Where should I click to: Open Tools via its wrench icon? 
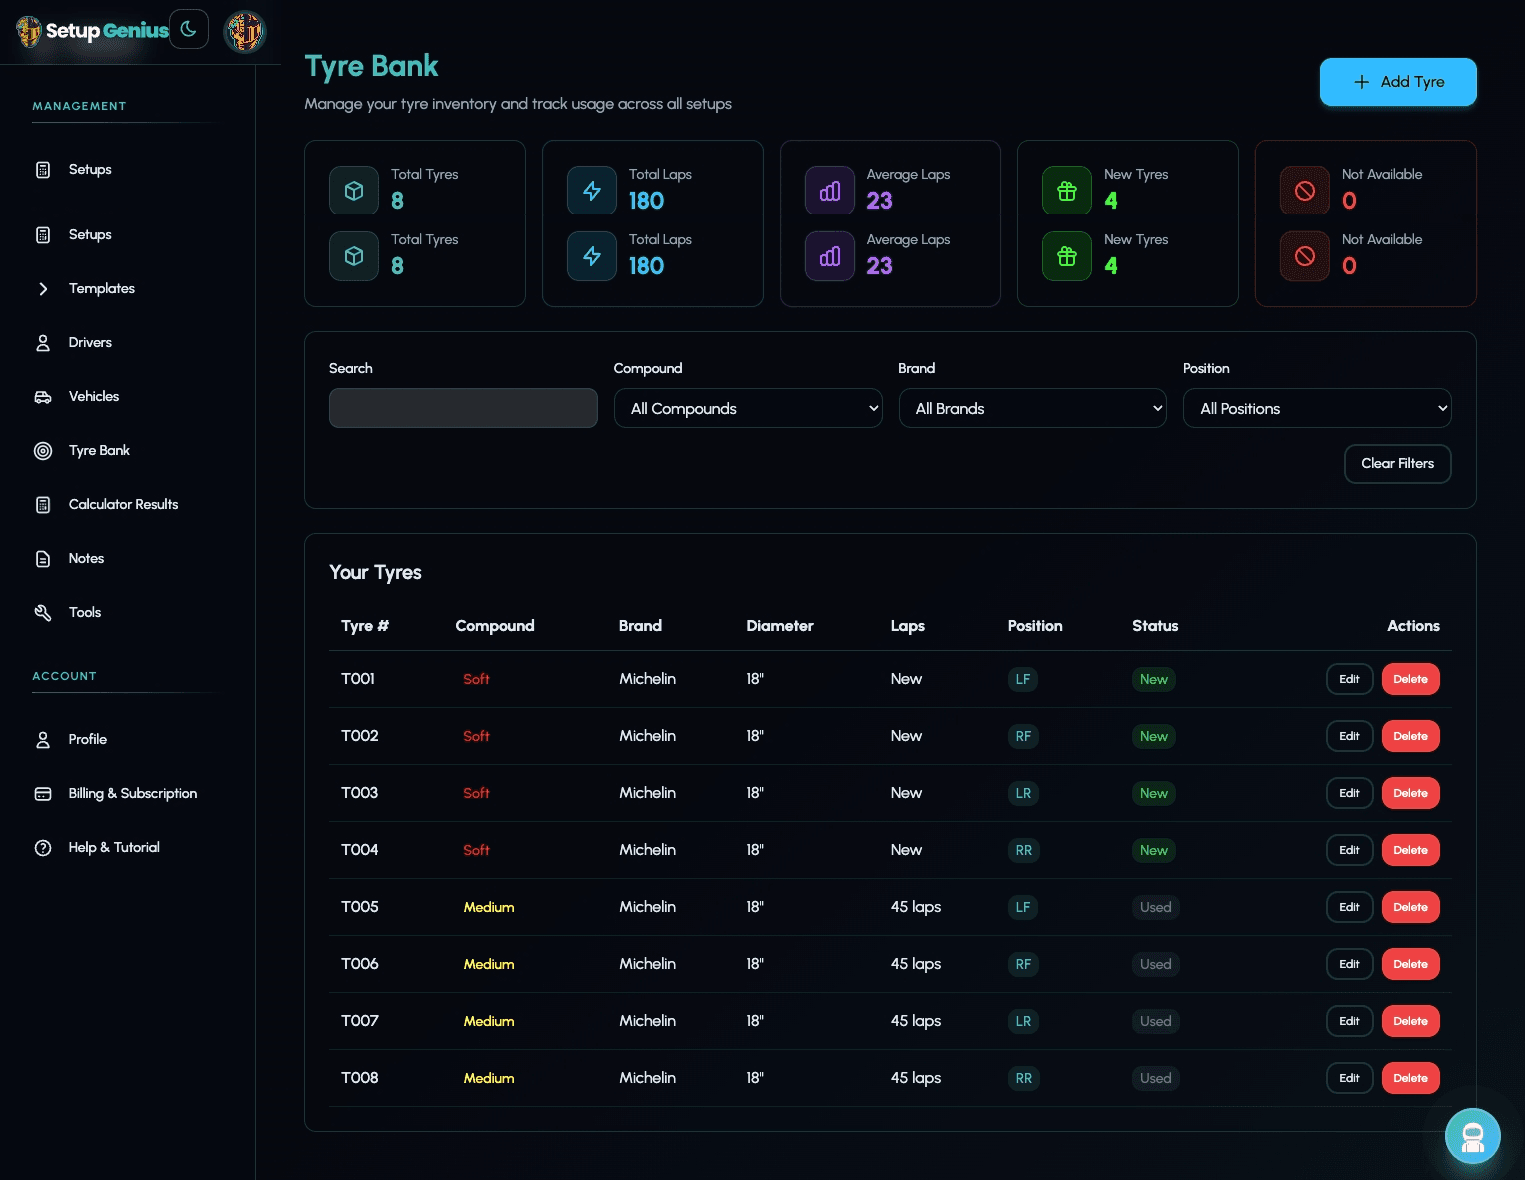pos(43,613)
